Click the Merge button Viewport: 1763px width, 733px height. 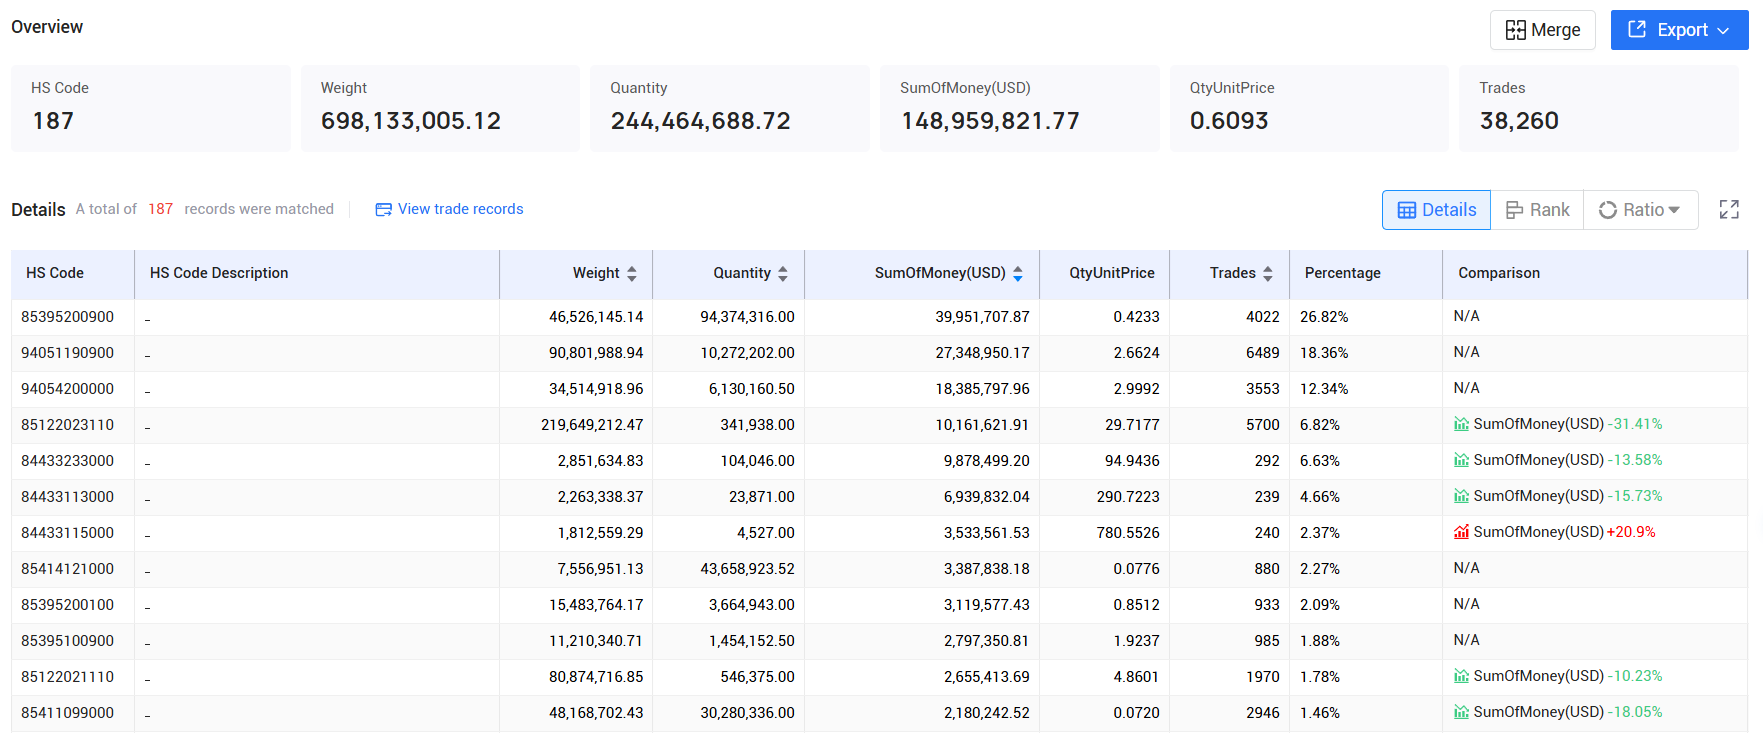pyautogui.click(x=1542, y=30)
